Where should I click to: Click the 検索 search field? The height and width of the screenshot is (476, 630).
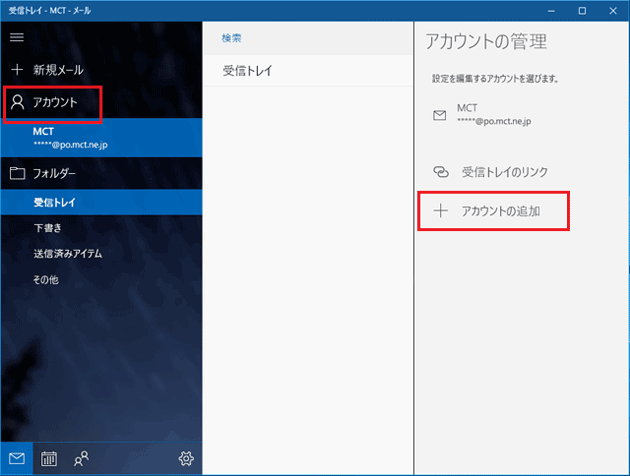point(308,38)
